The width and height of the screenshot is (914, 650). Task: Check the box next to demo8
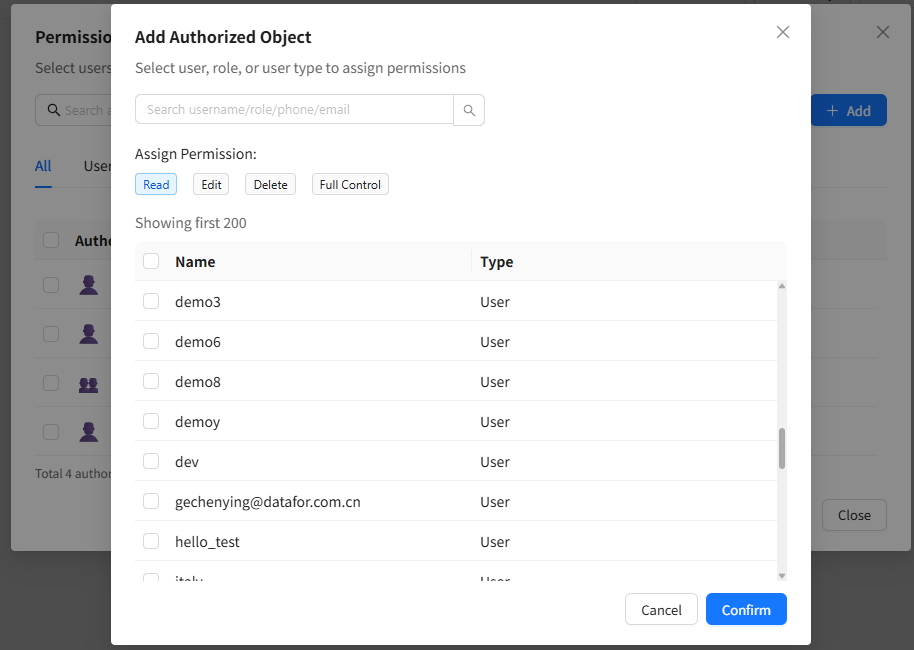[x=151, y=381]
